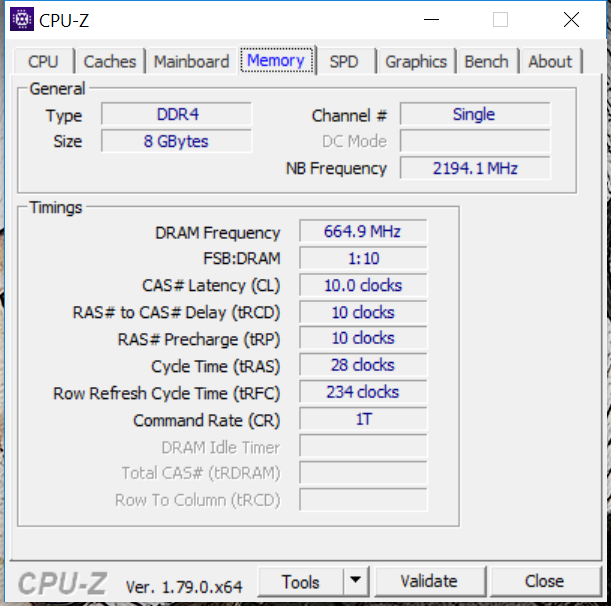Image resolution: width=611 pixels, height=606 pixels.
Task: Click the Validate button
Action: 429,582
